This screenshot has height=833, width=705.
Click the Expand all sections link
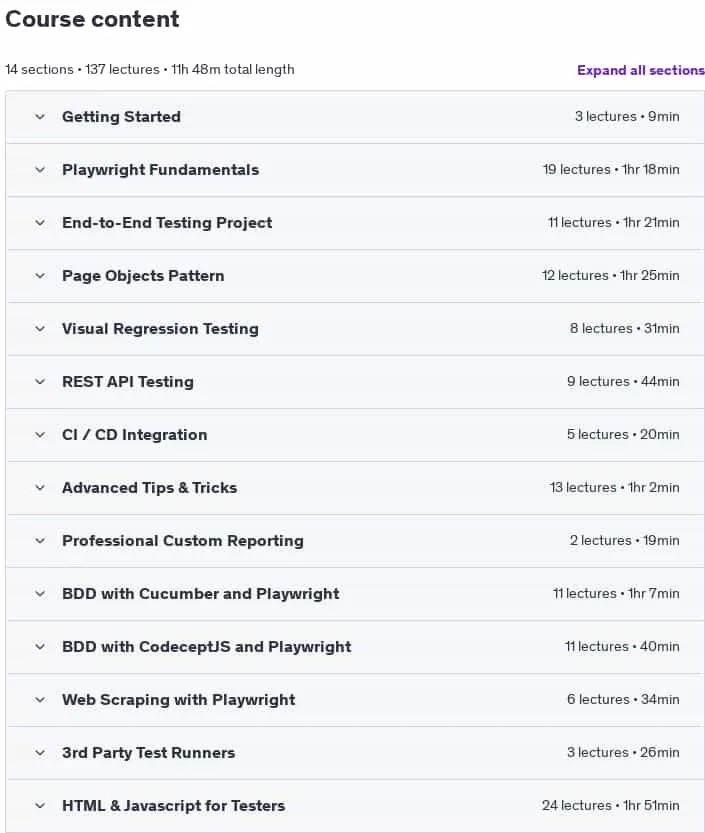pyautogui.click(x=641, y=70)
